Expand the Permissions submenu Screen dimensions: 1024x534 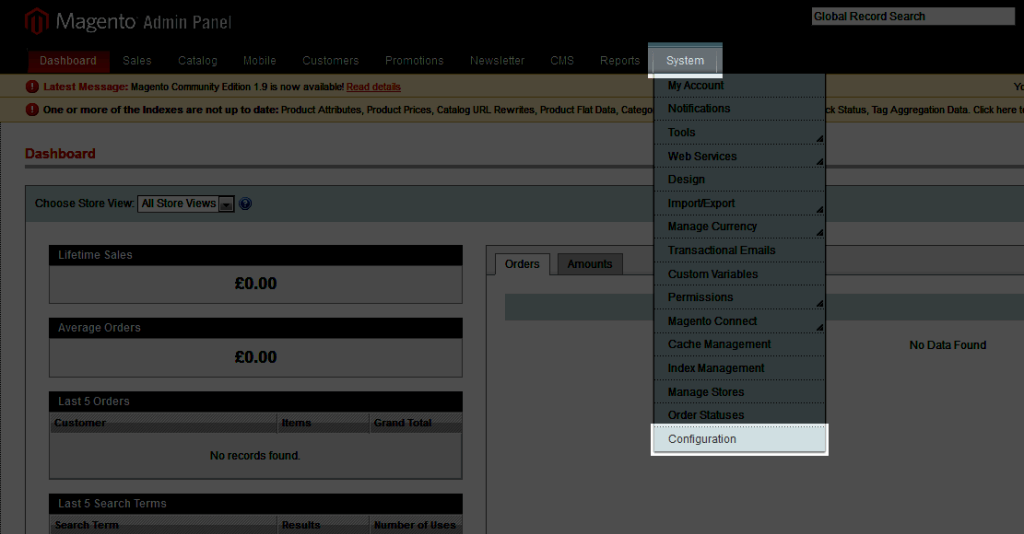pos(739,297)
